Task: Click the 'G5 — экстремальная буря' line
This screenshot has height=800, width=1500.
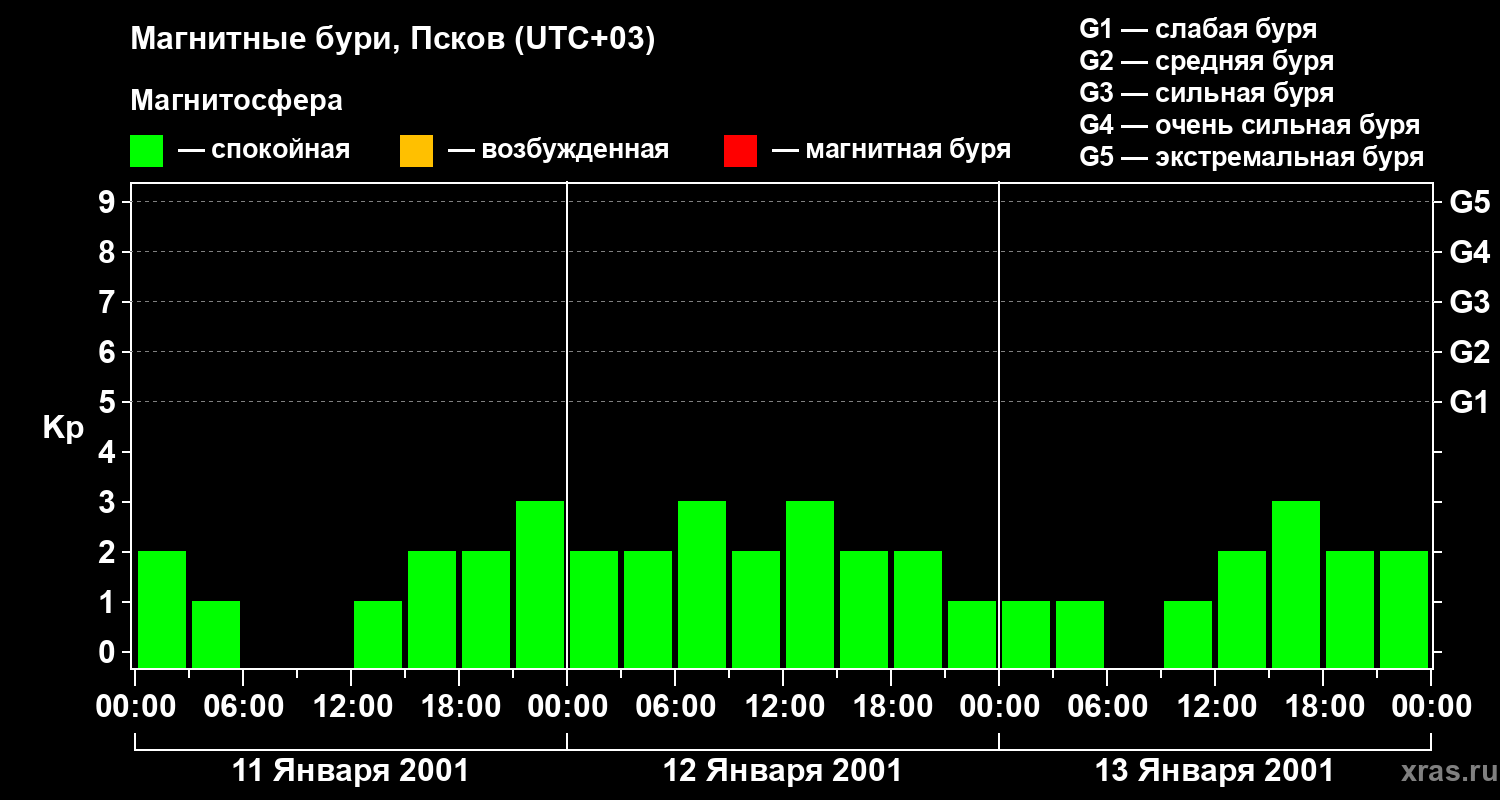Action: tap(1252, 157)
